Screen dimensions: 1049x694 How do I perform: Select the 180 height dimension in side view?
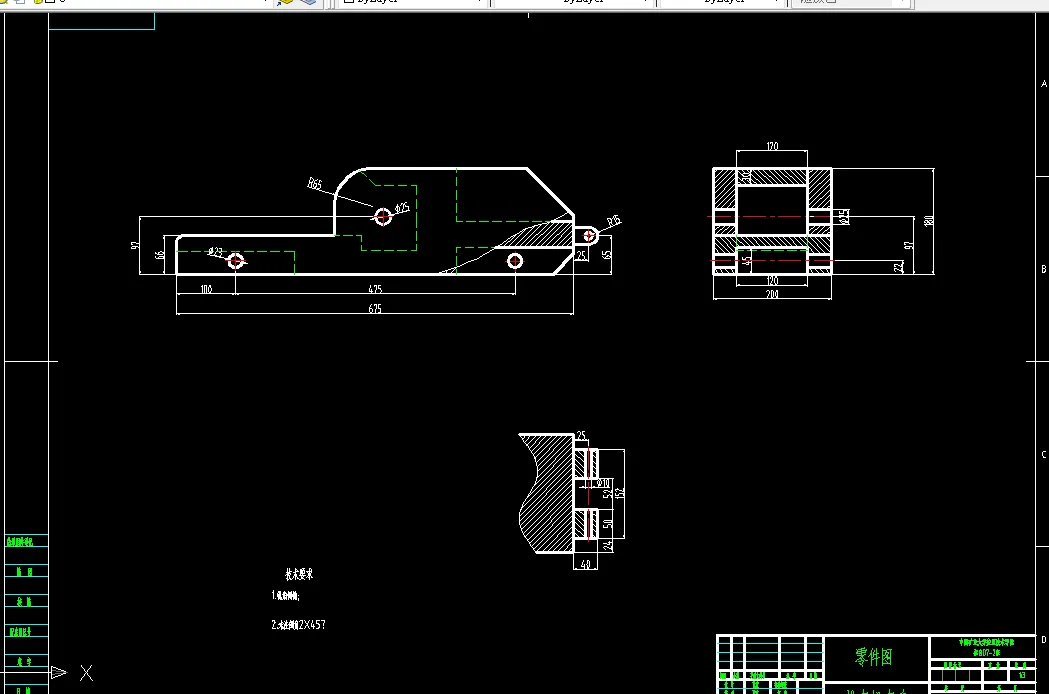[929, 221]
